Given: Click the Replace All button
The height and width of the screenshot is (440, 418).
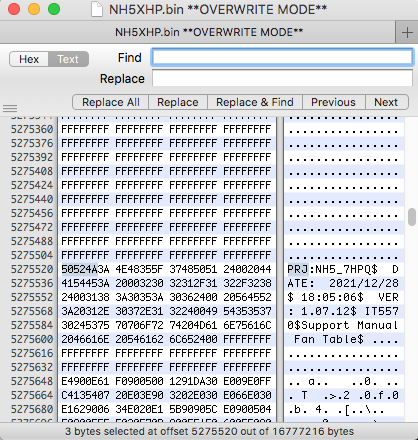Looking at the screenshot, I should click(x=111, y=102).
